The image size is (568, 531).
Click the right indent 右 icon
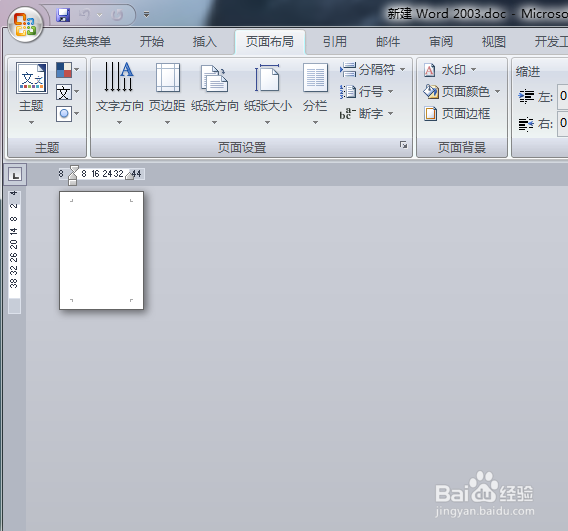[x=526, y=124]
